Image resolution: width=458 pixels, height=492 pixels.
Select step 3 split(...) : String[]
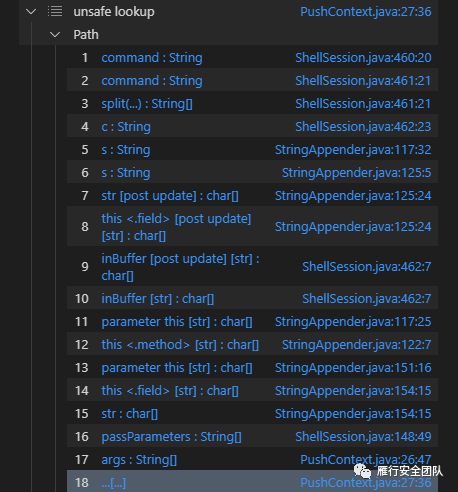pos(147,104)
